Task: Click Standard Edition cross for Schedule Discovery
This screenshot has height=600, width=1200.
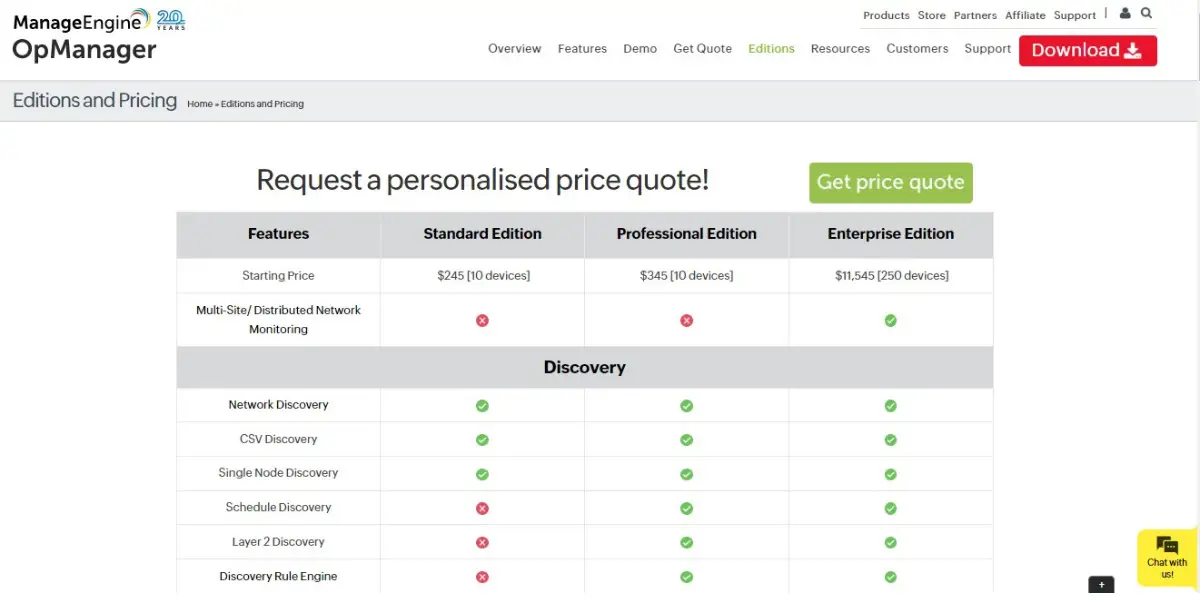Action: coord(482,508)
